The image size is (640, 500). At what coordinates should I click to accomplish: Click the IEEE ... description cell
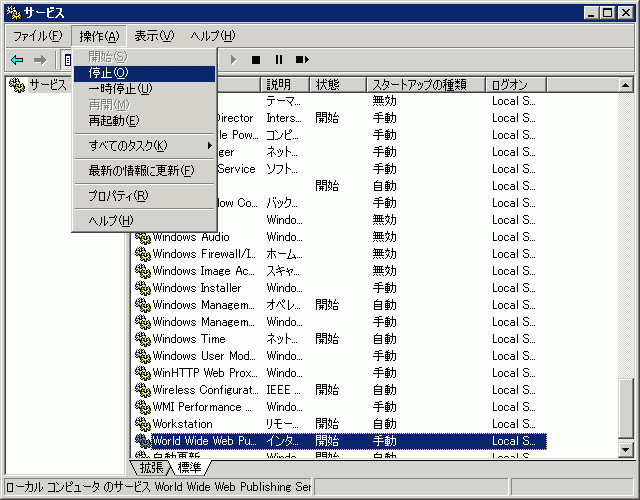coord(283,390)
